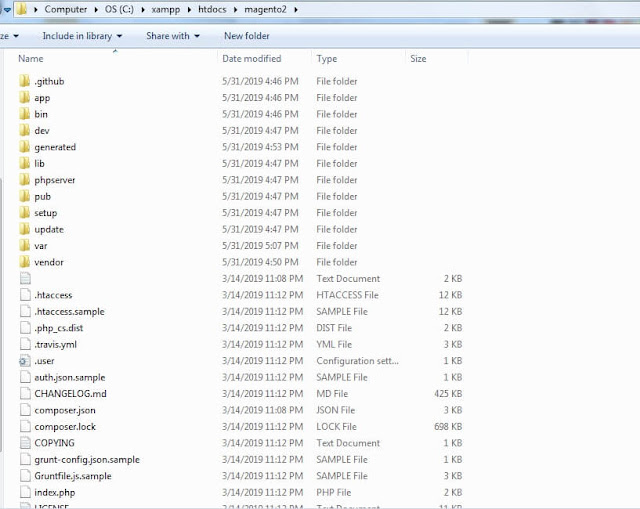Click the pub folder icon

click(24, 196)
